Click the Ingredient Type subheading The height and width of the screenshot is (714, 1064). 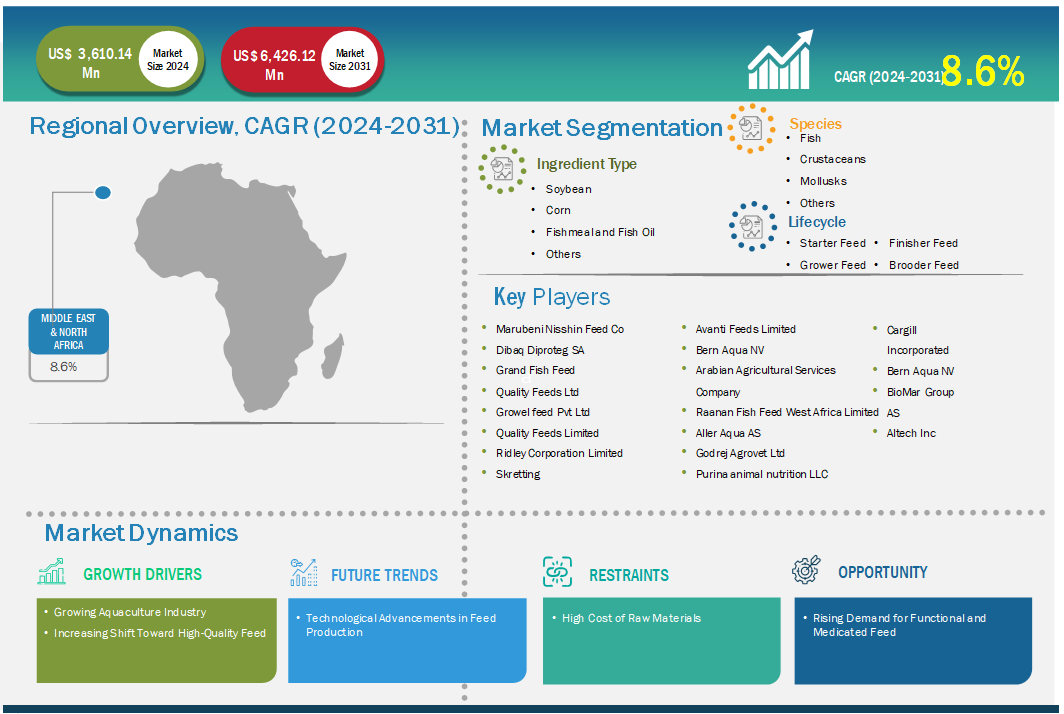click(x=586, y=164)
